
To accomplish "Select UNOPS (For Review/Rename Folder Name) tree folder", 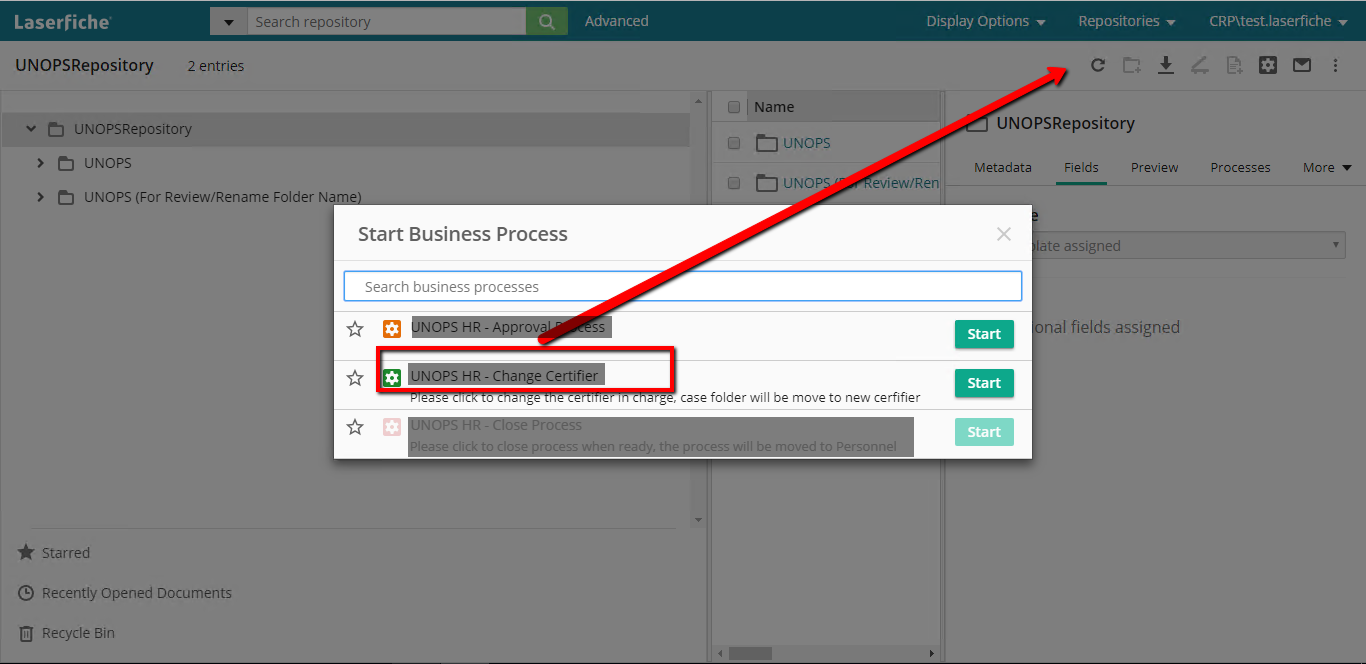I will [x=223, y=197].
